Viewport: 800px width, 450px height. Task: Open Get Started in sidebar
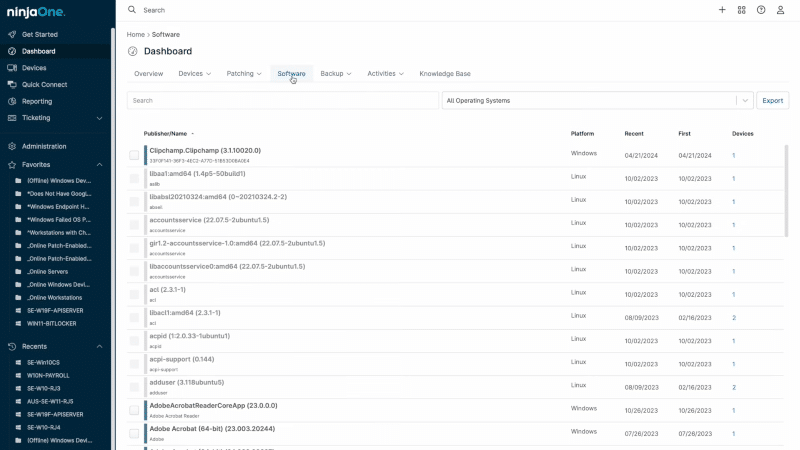(40, 35)
